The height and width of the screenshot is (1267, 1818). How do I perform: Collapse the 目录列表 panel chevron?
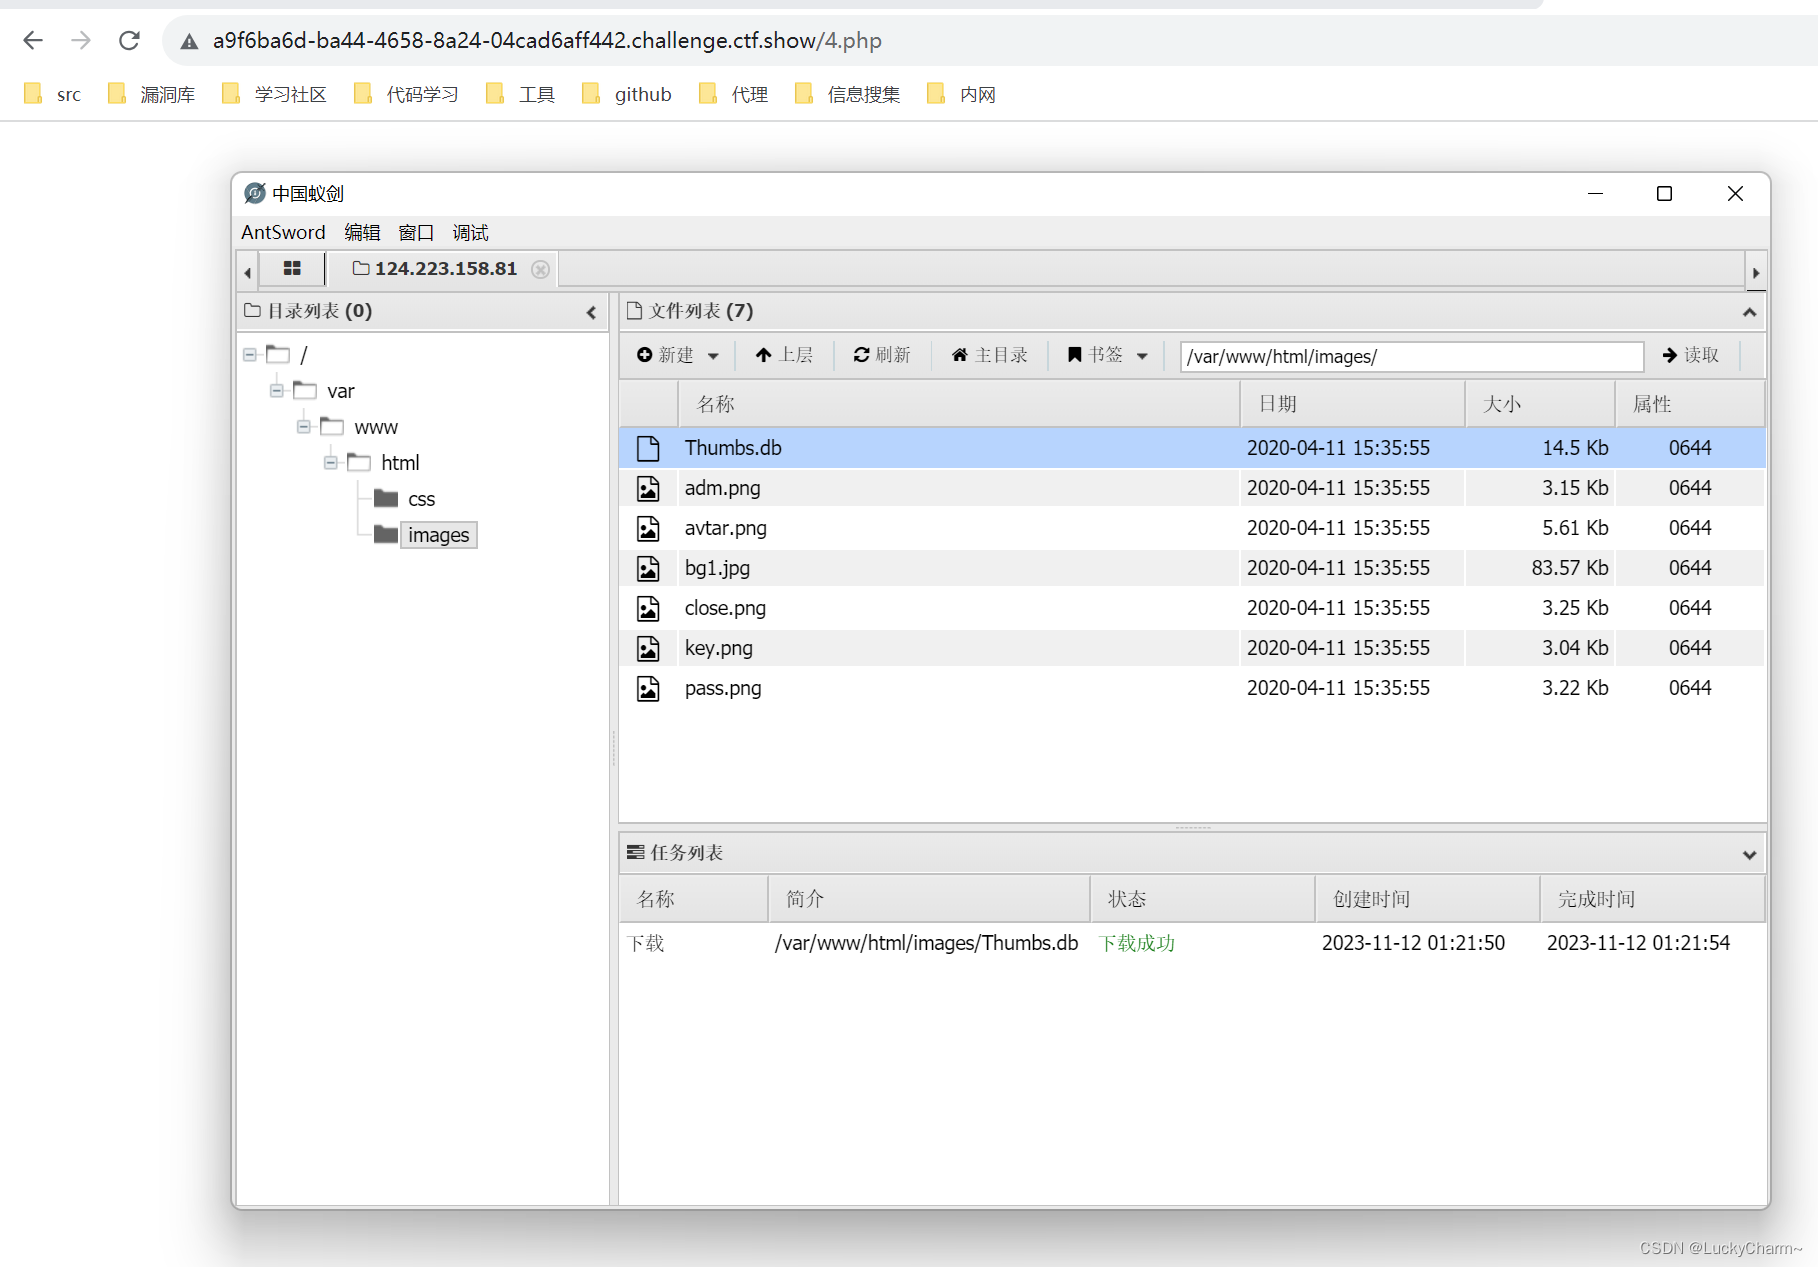click(591, 312)
